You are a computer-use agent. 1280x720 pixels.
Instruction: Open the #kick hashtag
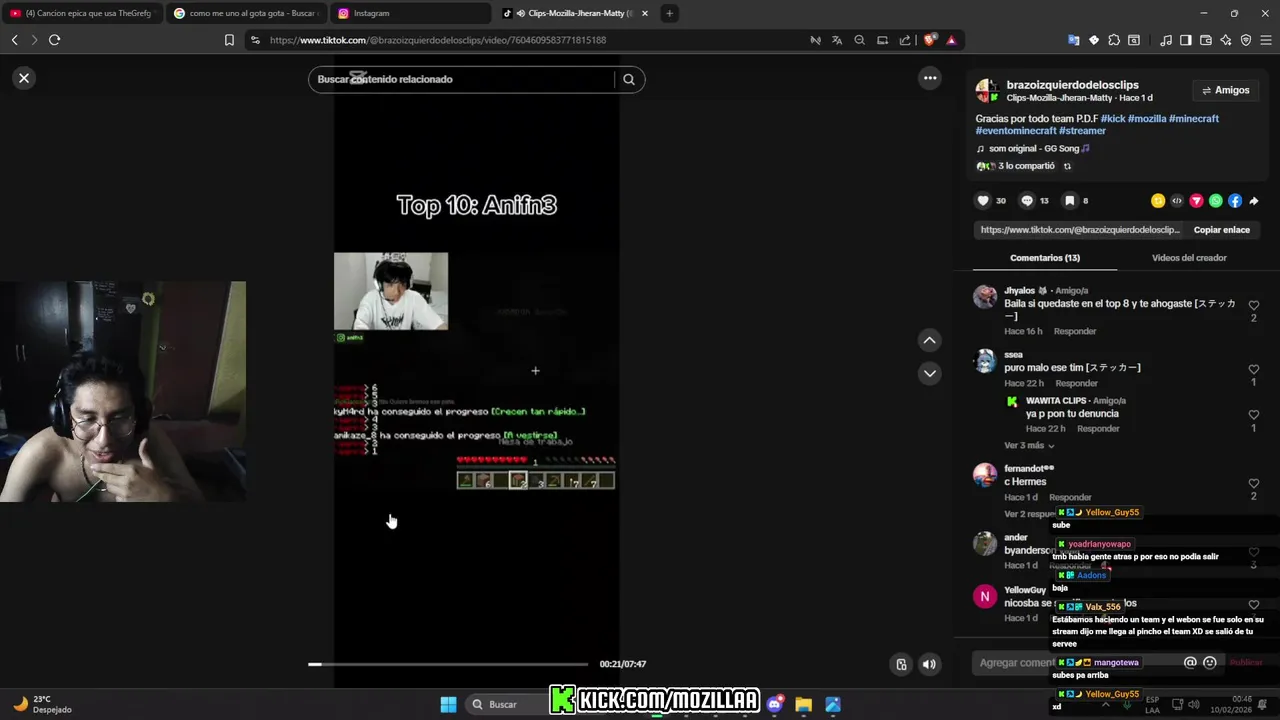(x=1113, y=118)
